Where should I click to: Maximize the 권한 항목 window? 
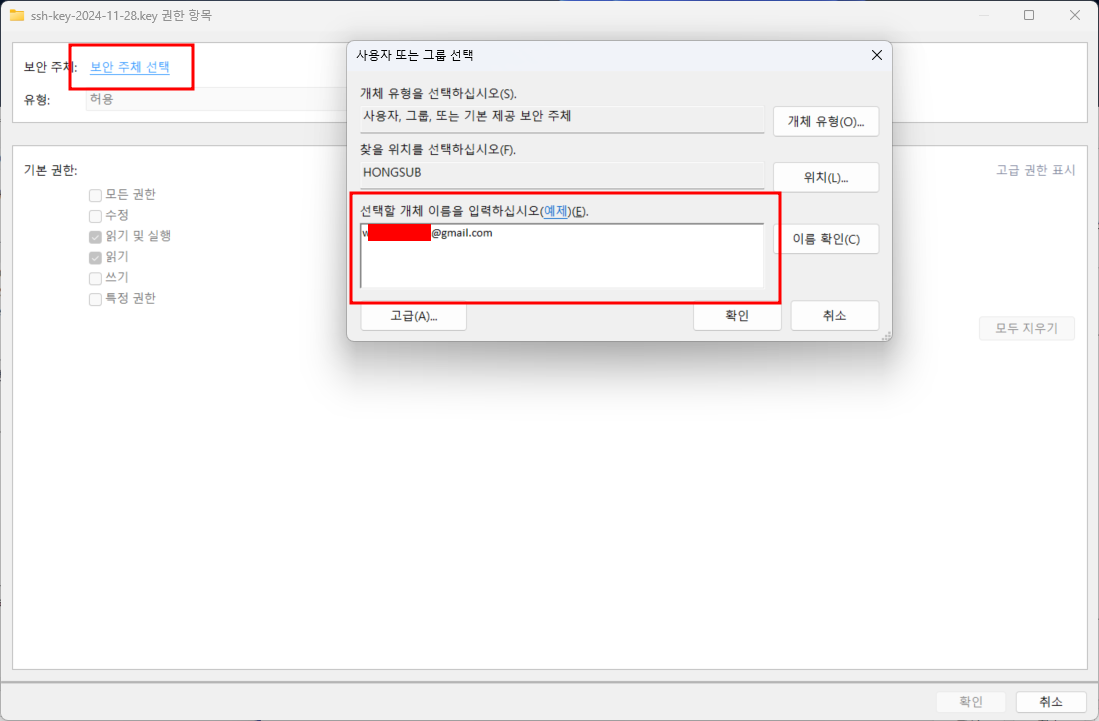1029,15
